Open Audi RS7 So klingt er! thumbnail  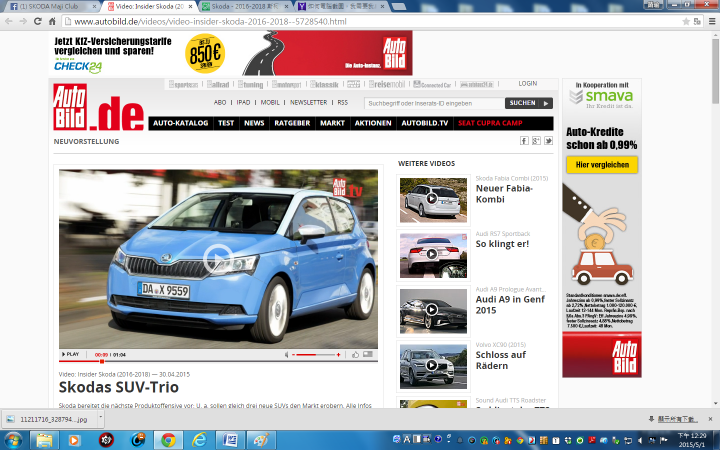coord(433,255)
